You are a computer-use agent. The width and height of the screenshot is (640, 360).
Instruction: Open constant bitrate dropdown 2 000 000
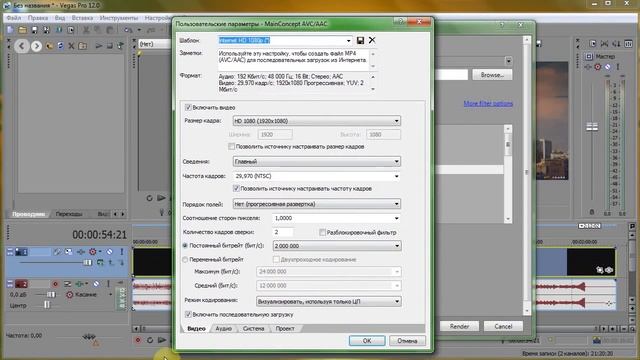[x=337, y=246]
